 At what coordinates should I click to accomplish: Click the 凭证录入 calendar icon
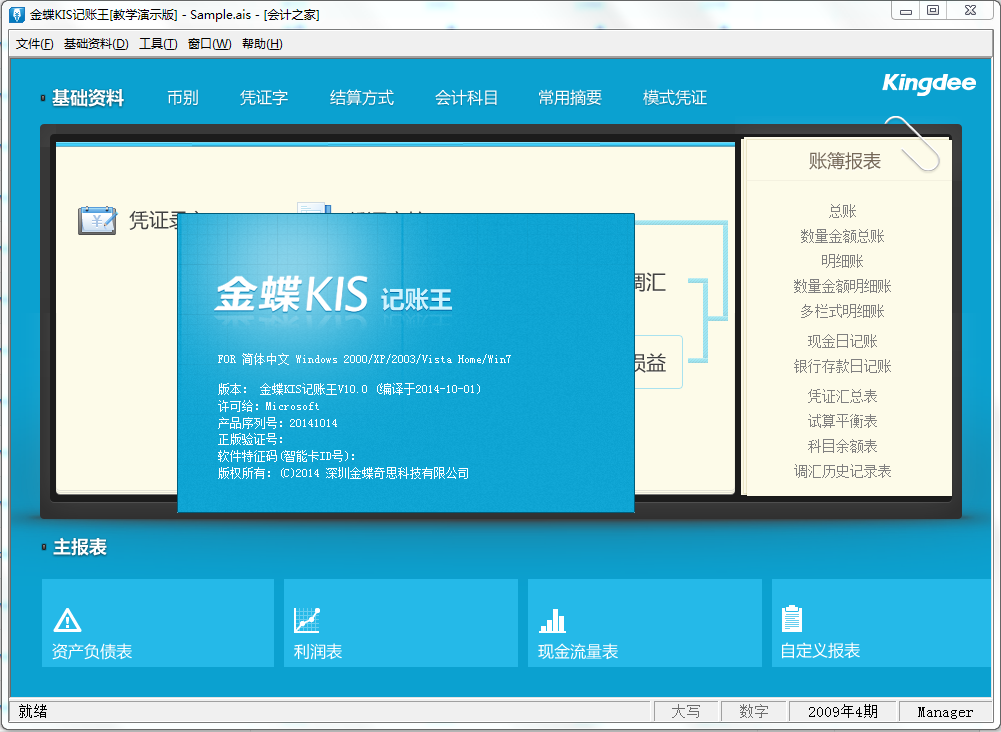[x=98, y=220]
